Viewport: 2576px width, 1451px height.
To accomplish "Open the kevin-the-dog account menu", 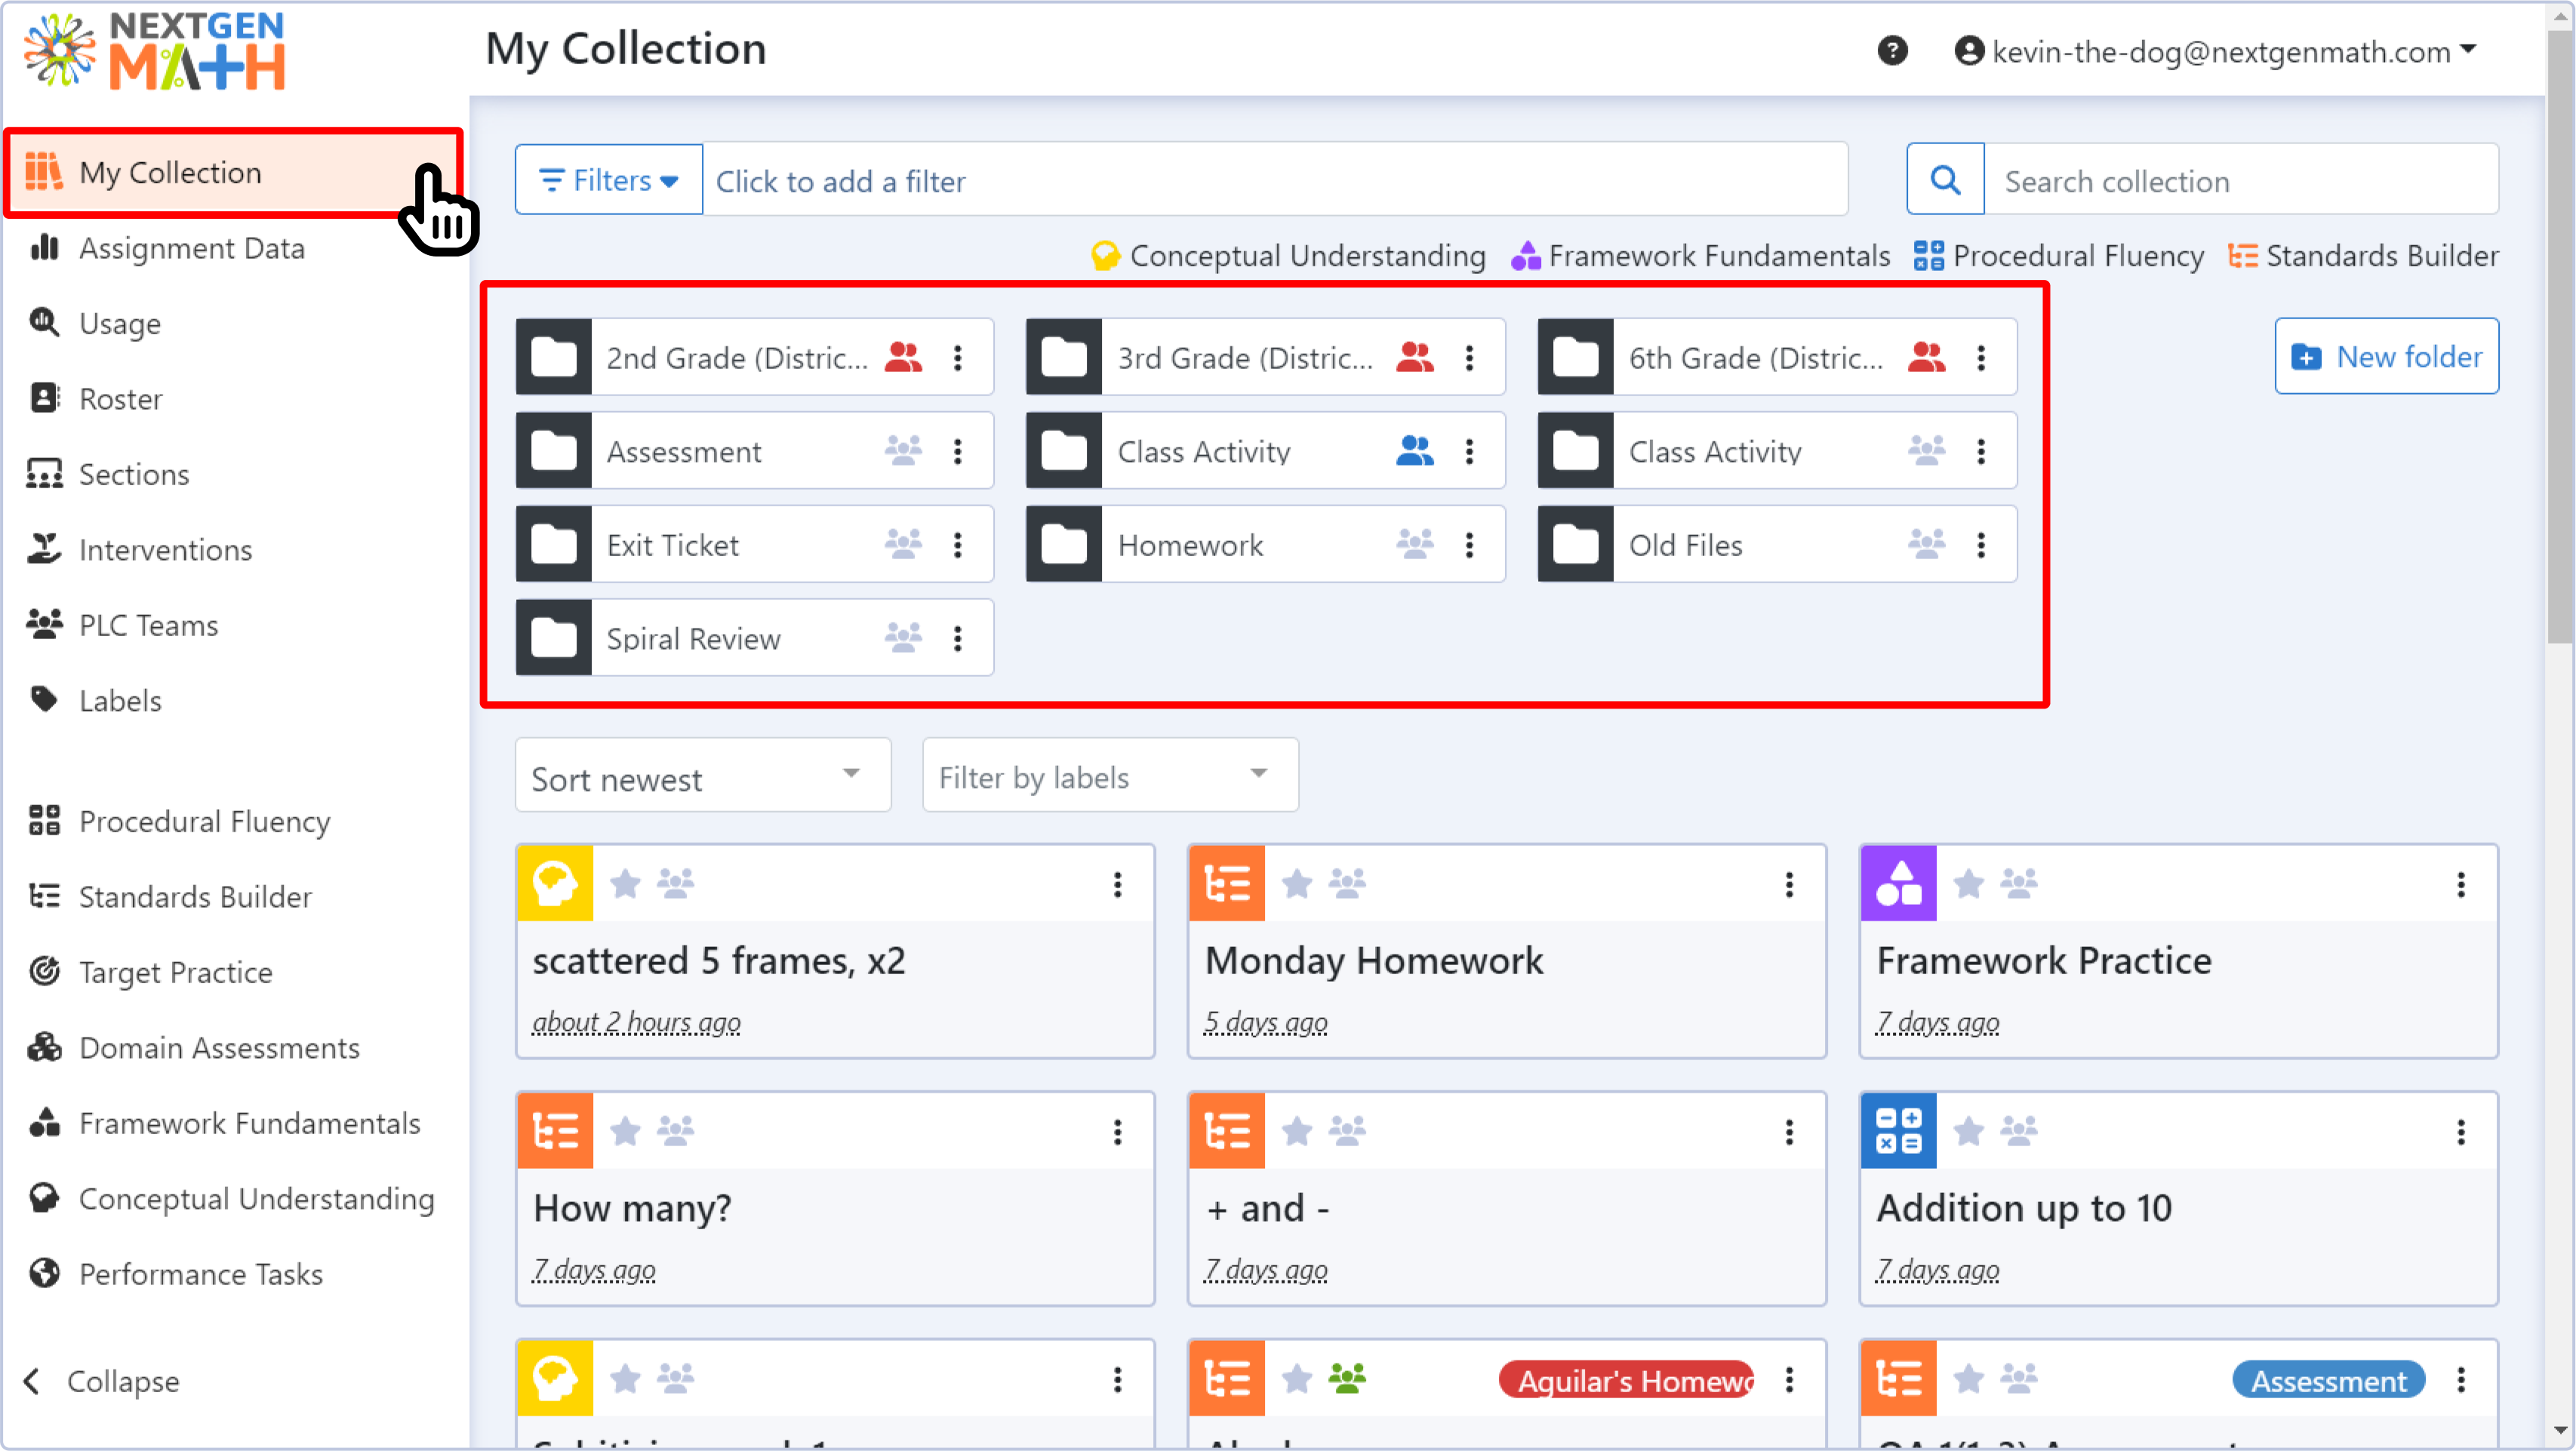I will pyautogui.click(x=2215, y=51).
